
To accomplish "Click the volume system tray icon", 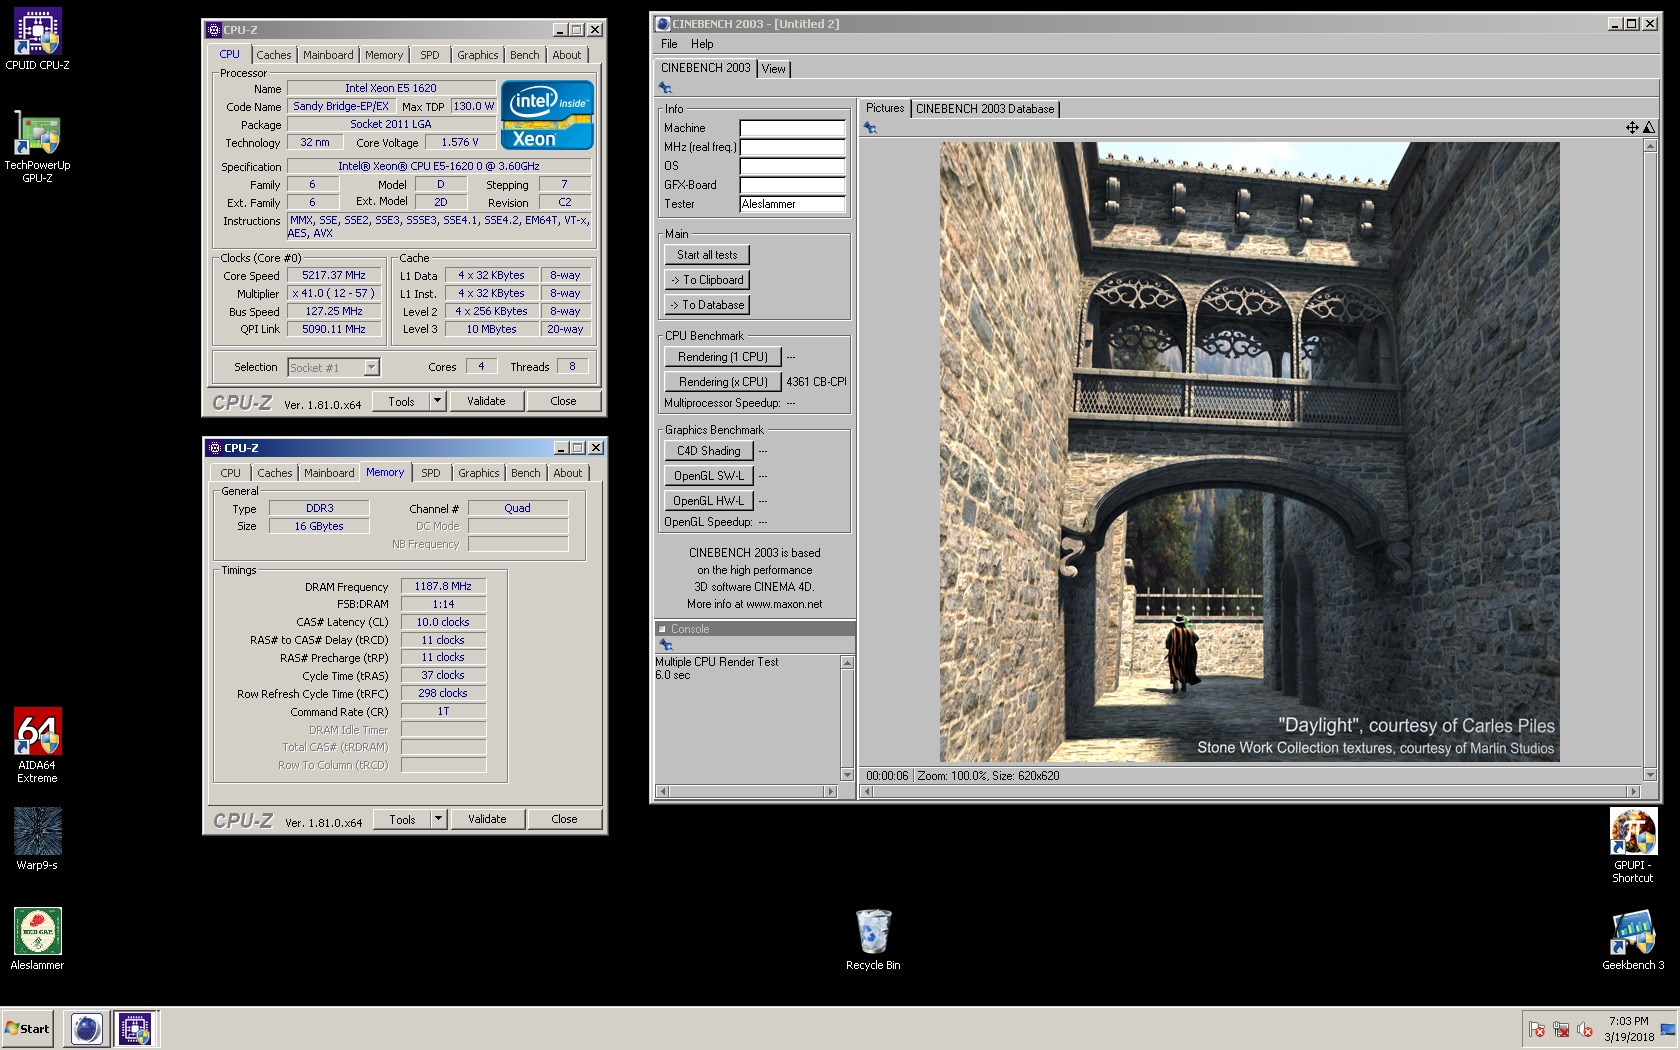I will point(1585,1029).
